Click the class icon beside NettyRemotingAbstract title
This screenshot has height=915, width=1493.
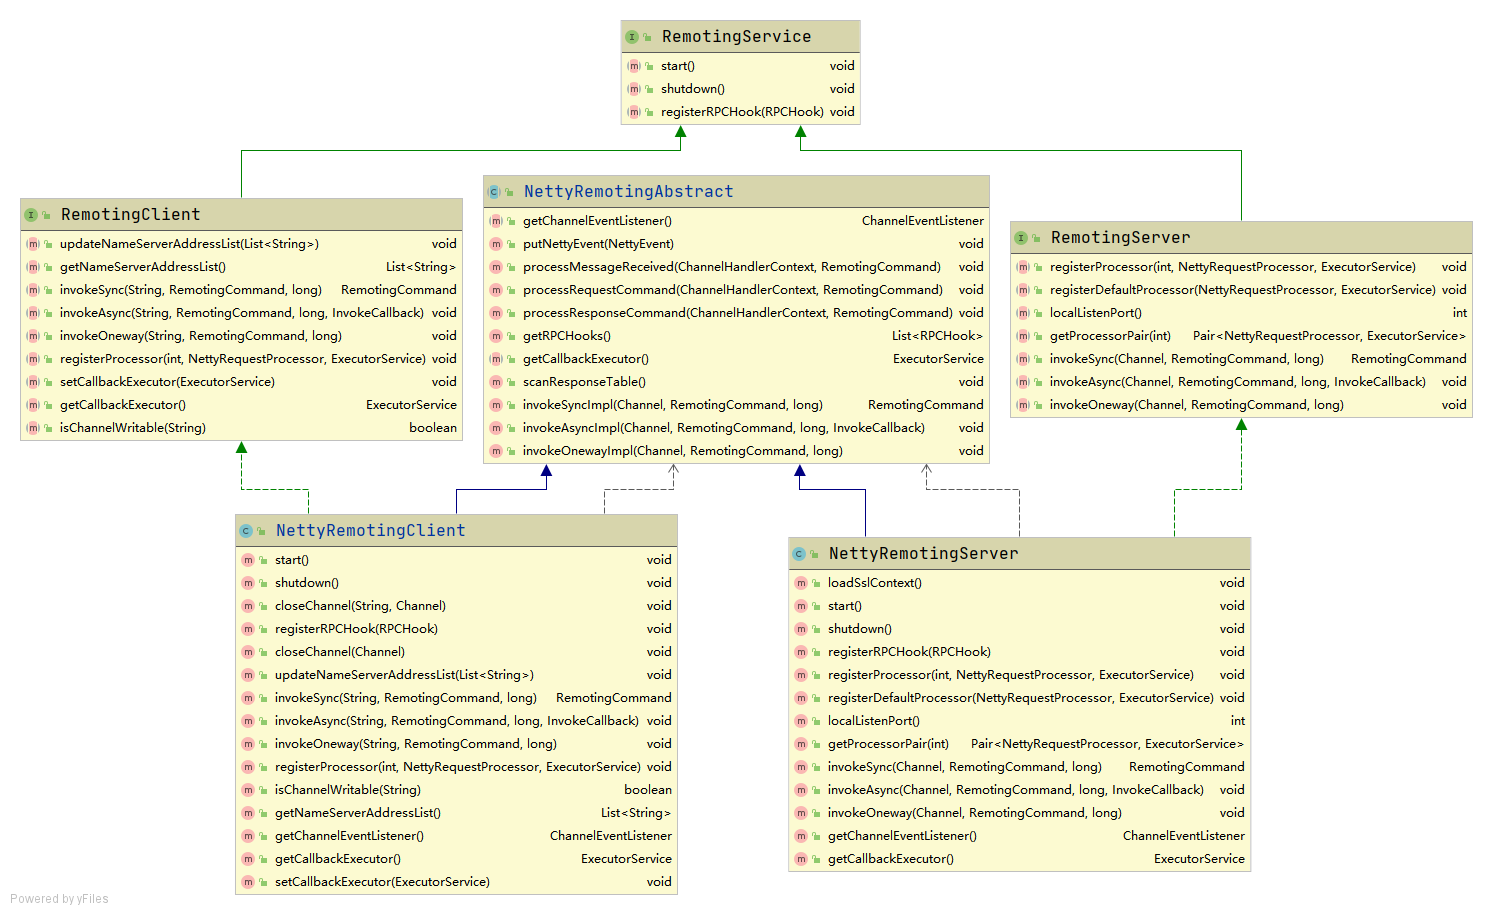click(x=494, y=192)
